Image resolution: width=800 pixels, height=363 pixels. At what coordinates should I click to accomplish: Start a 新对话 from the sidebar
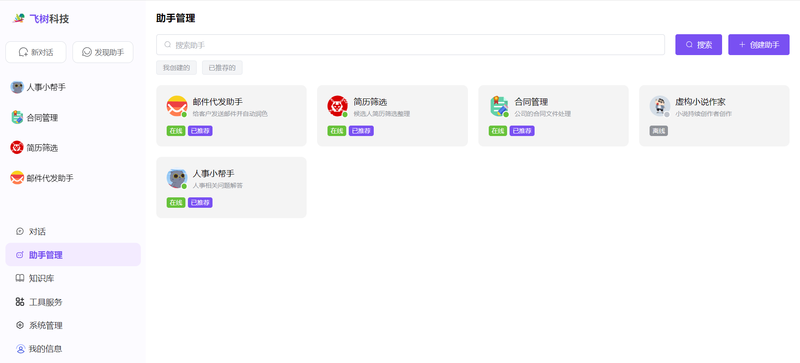point(36,52)
